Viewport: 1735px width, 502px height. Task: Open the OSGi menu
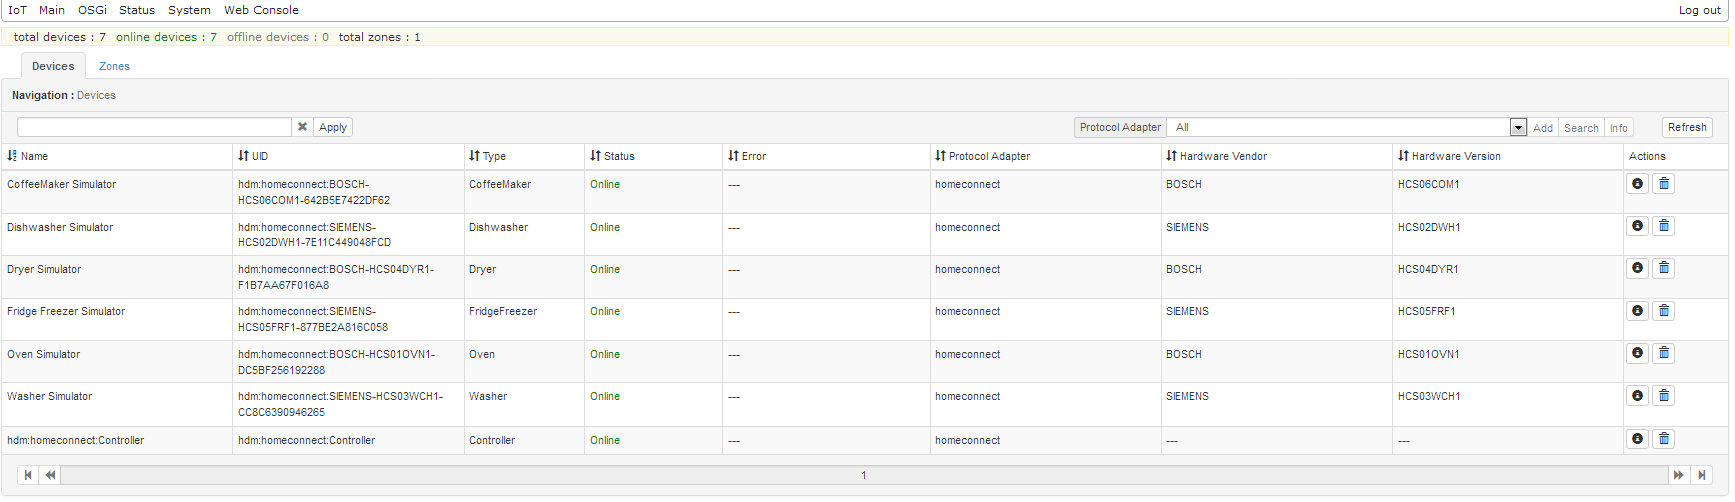(x=92, y=10)
